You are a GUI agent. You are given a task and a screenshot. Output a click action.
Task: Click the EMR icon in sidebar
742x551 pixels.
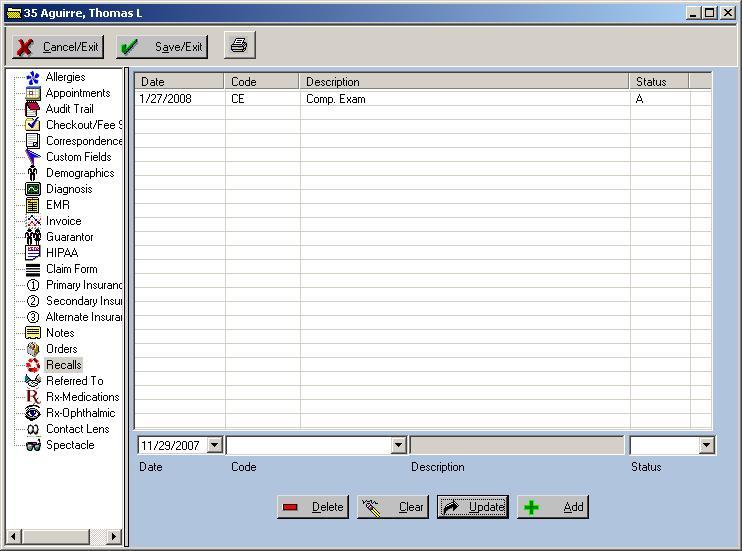[33, 205]
